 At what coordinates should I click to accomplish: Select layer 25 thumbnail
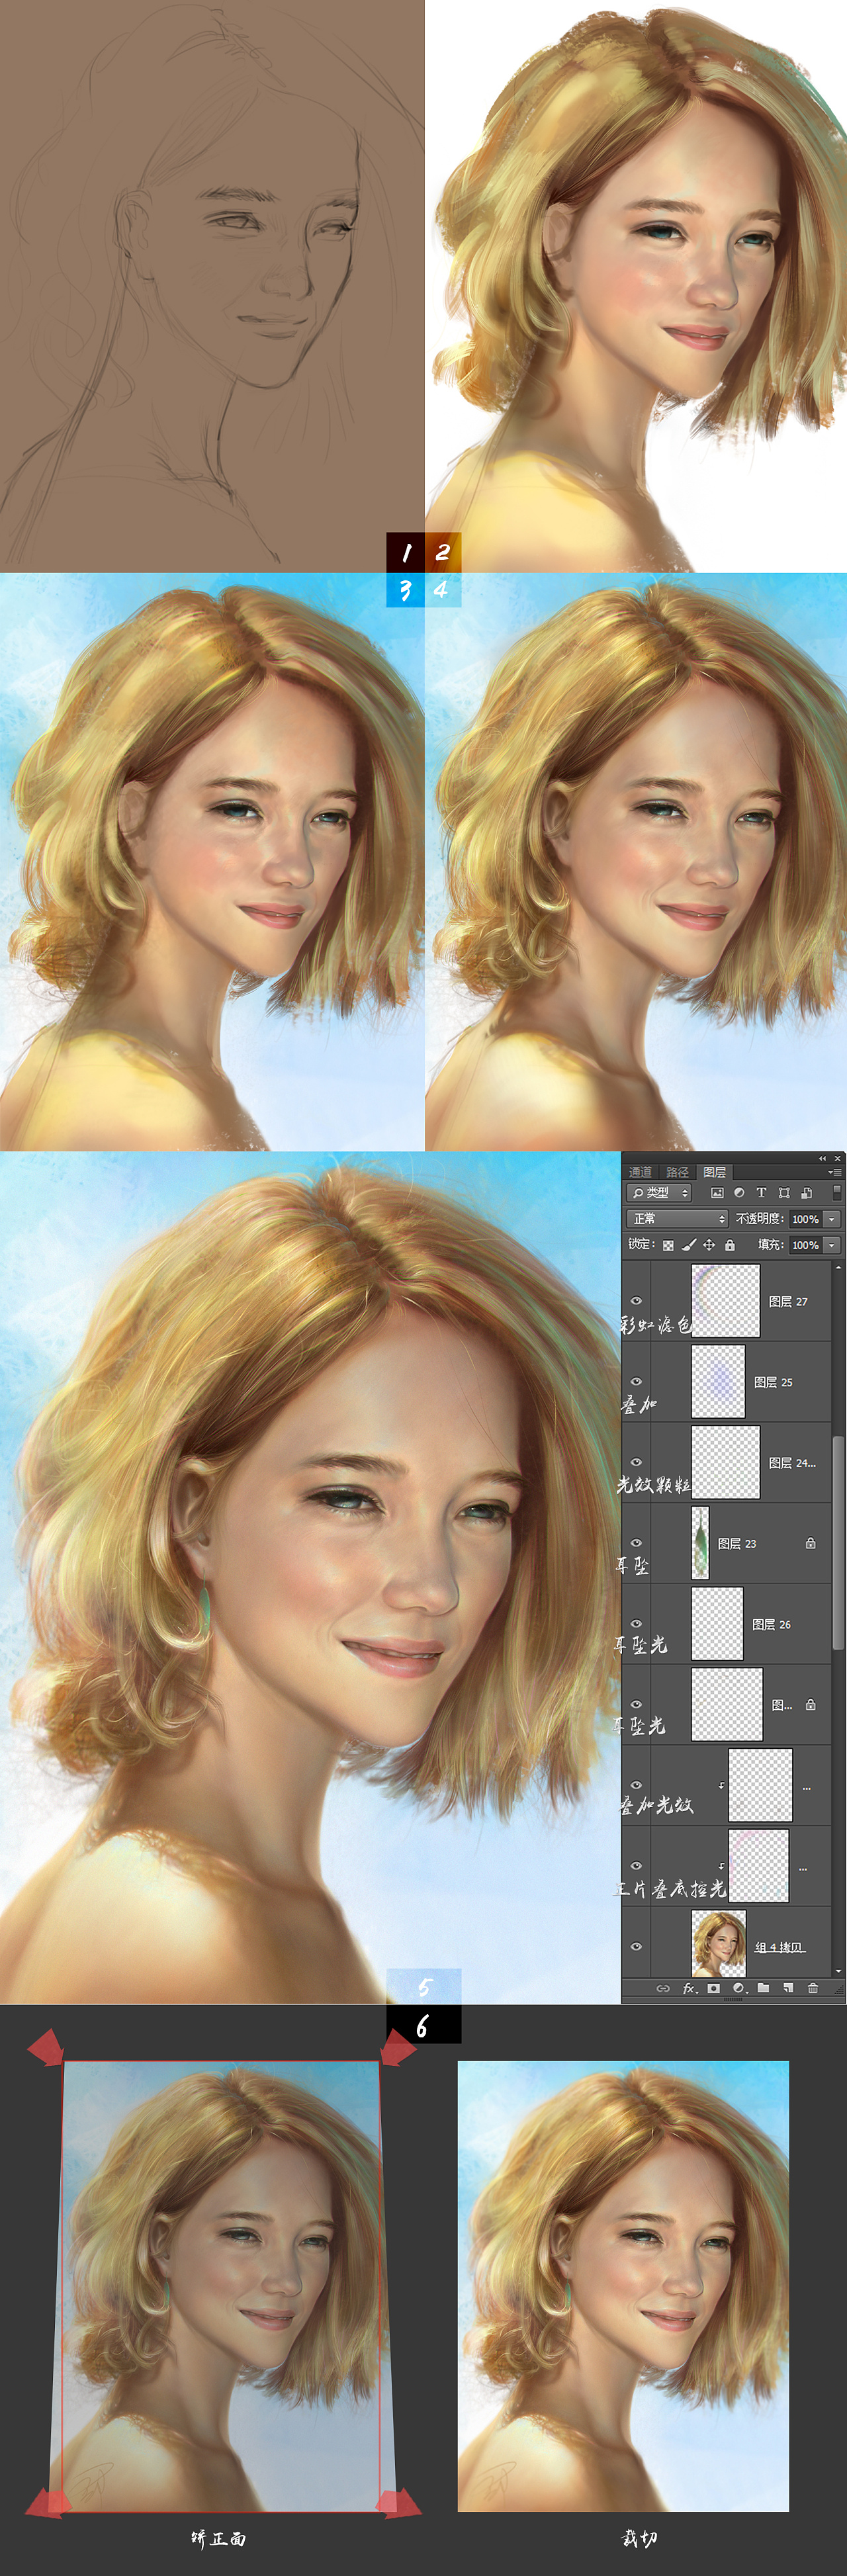click(718, 1381)
